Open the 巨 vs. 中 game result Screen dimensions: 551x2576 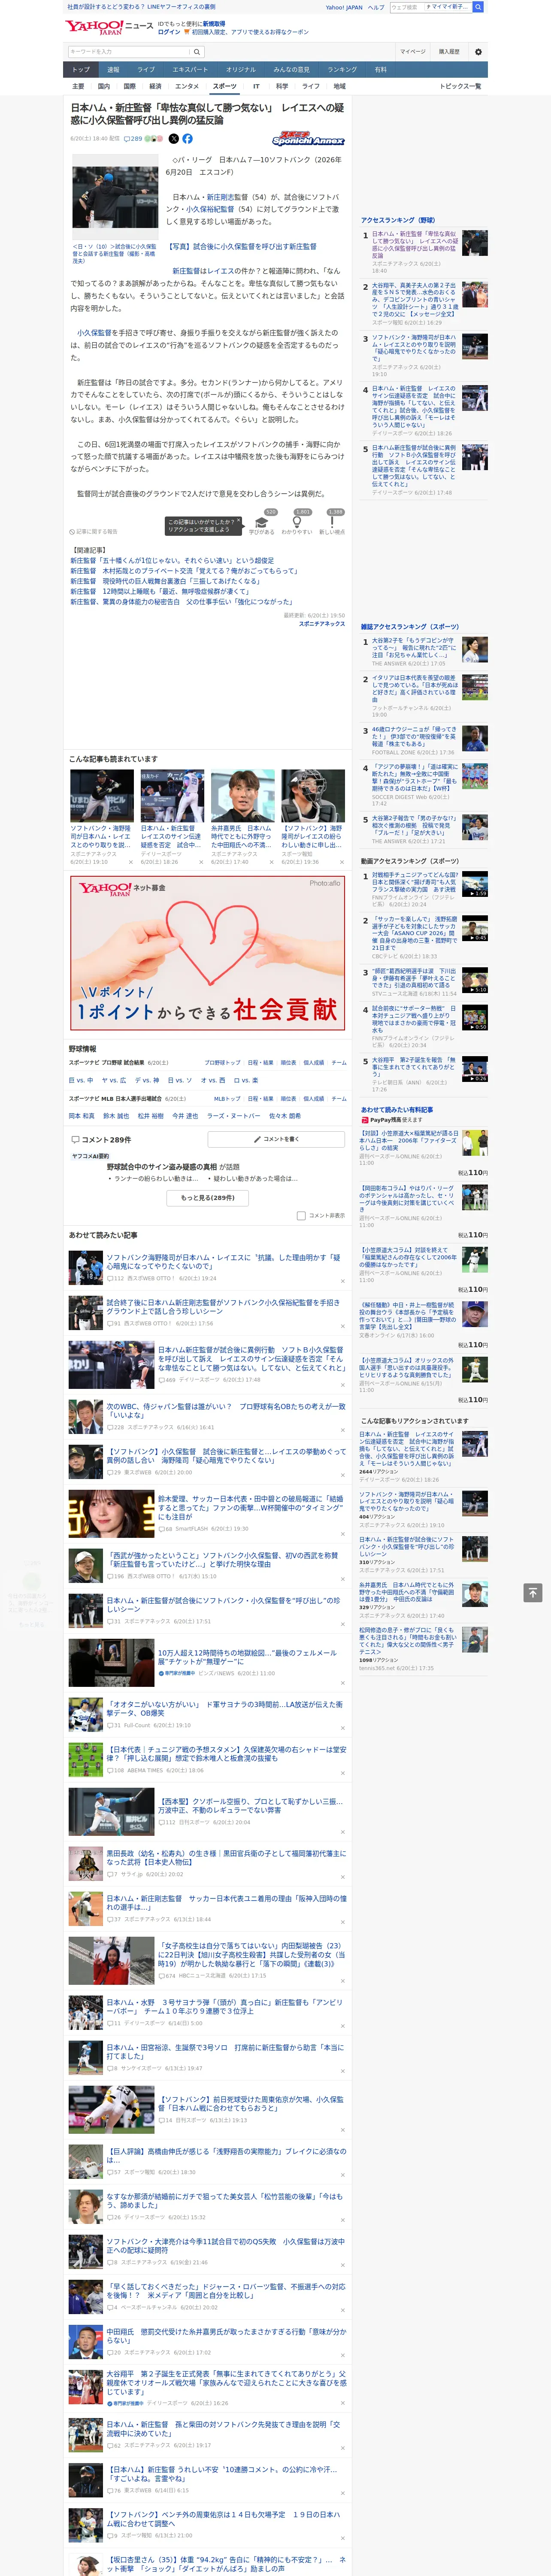coord(81,1080)
